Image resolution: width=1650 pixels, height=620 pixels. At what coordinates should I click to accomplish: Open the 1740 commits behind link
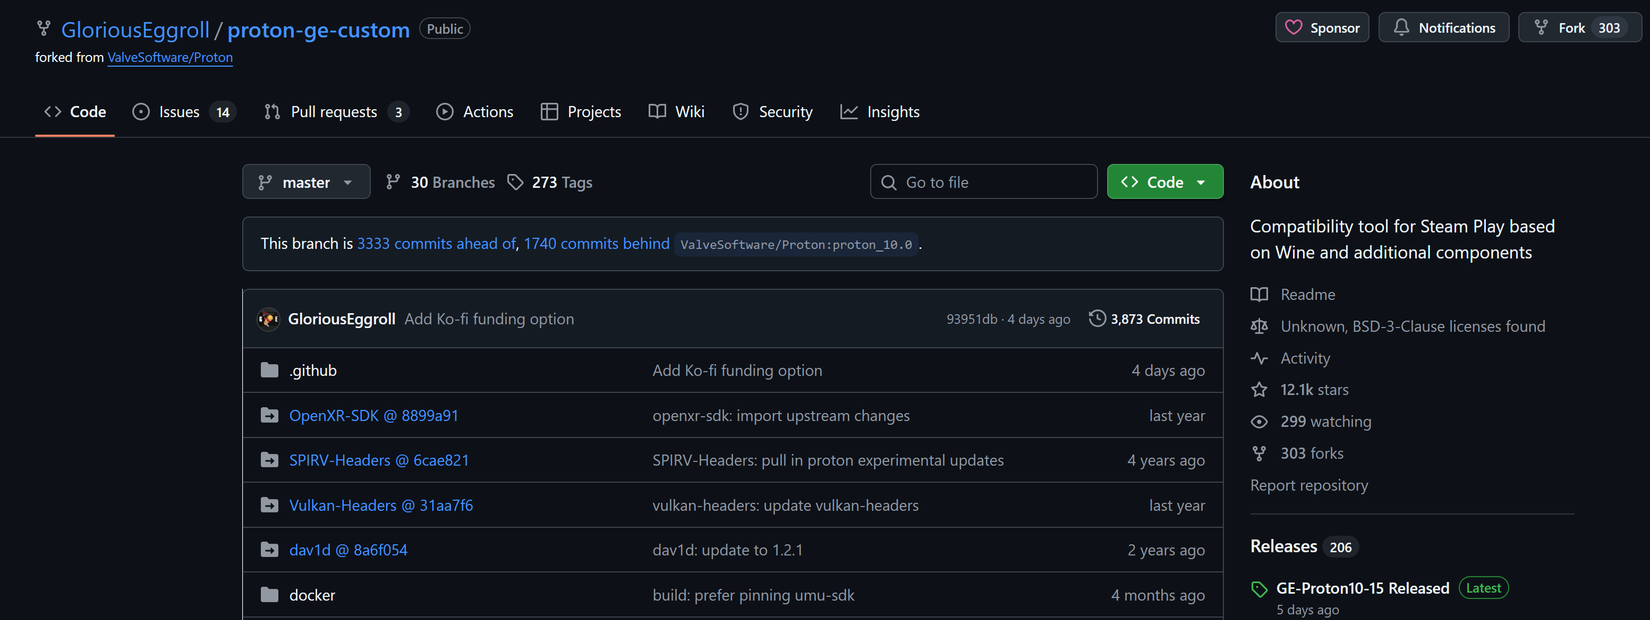[597, 244]
